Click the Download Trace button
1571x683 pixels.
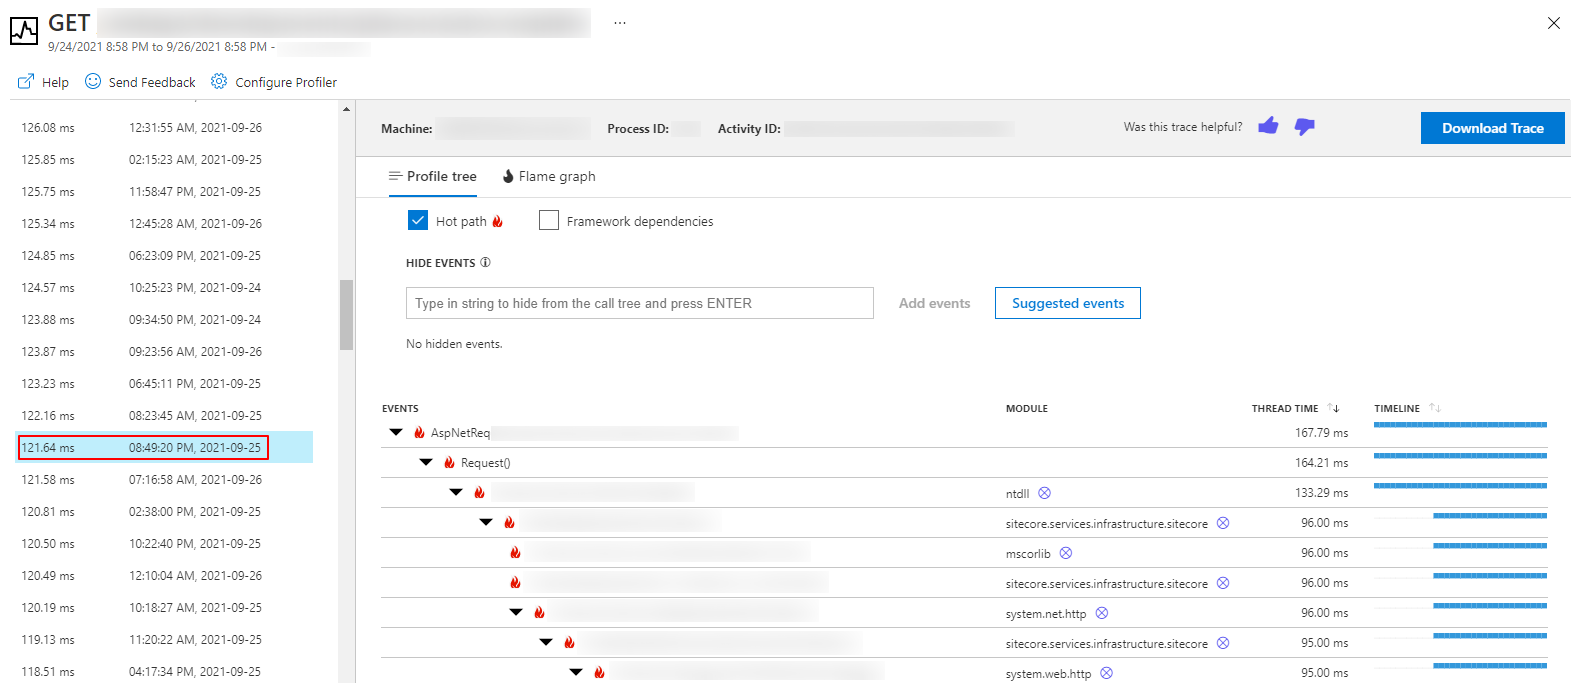tap(1492, 128)
